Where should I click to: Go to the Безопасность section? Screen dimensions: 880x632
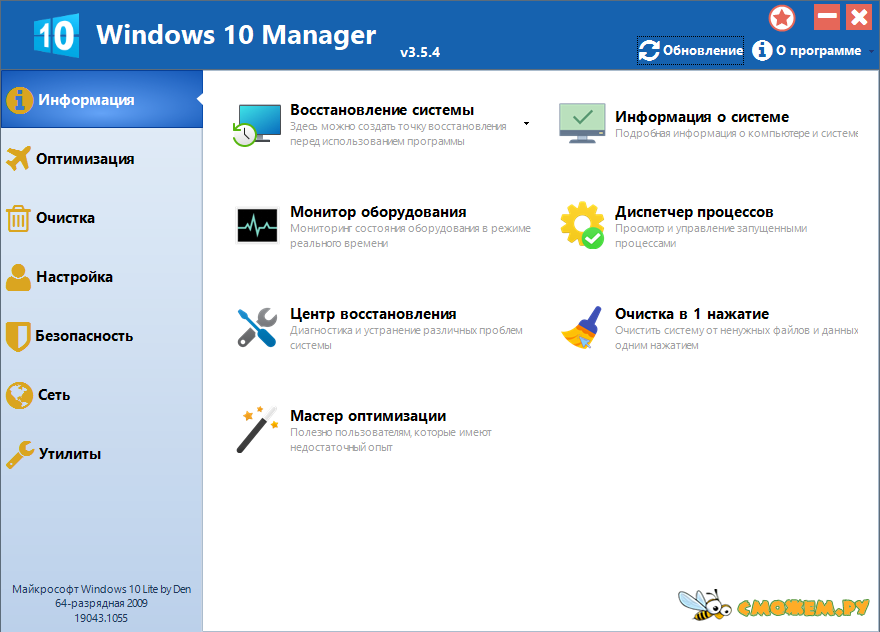pyautogui.click(x=102, y=336)
